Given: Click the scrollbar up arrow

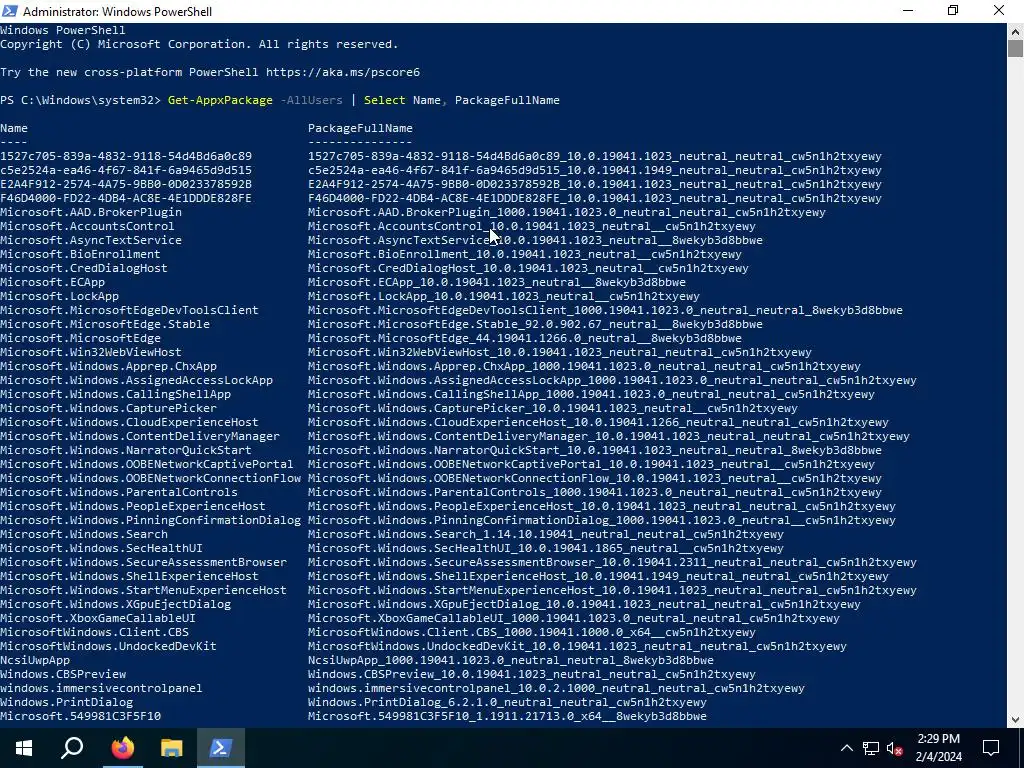Looking at the screenshot, I should pyautogui.click(x=1015, y=31).
